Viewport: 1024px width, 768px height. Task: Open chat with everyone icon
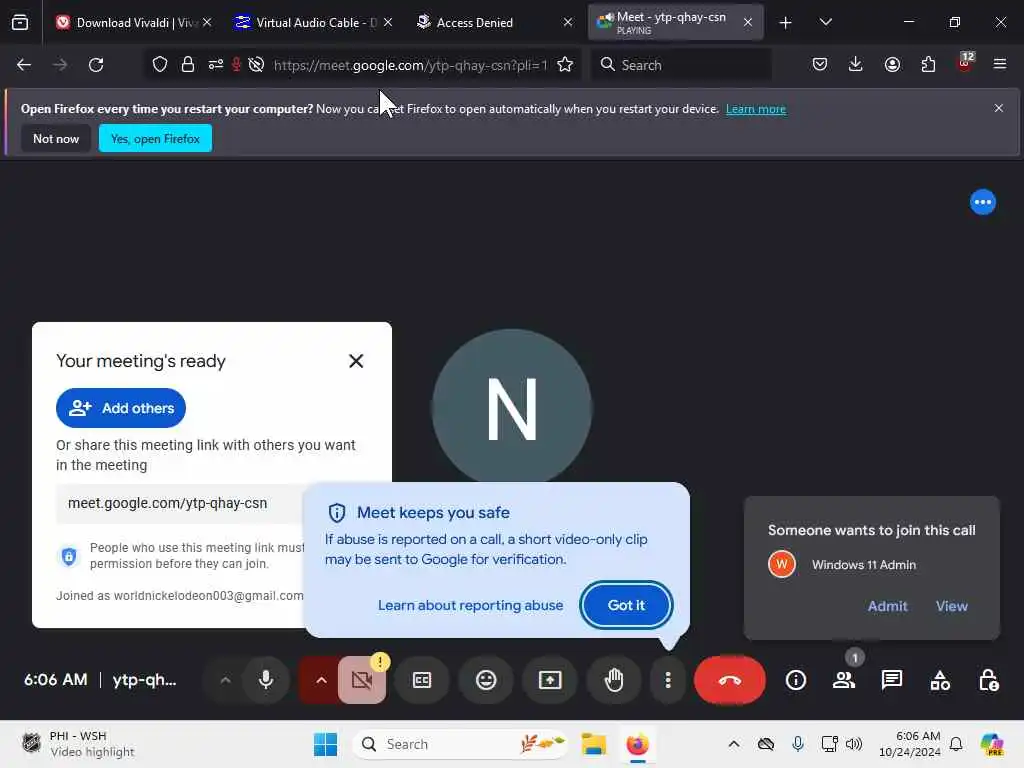click(891, 680)
